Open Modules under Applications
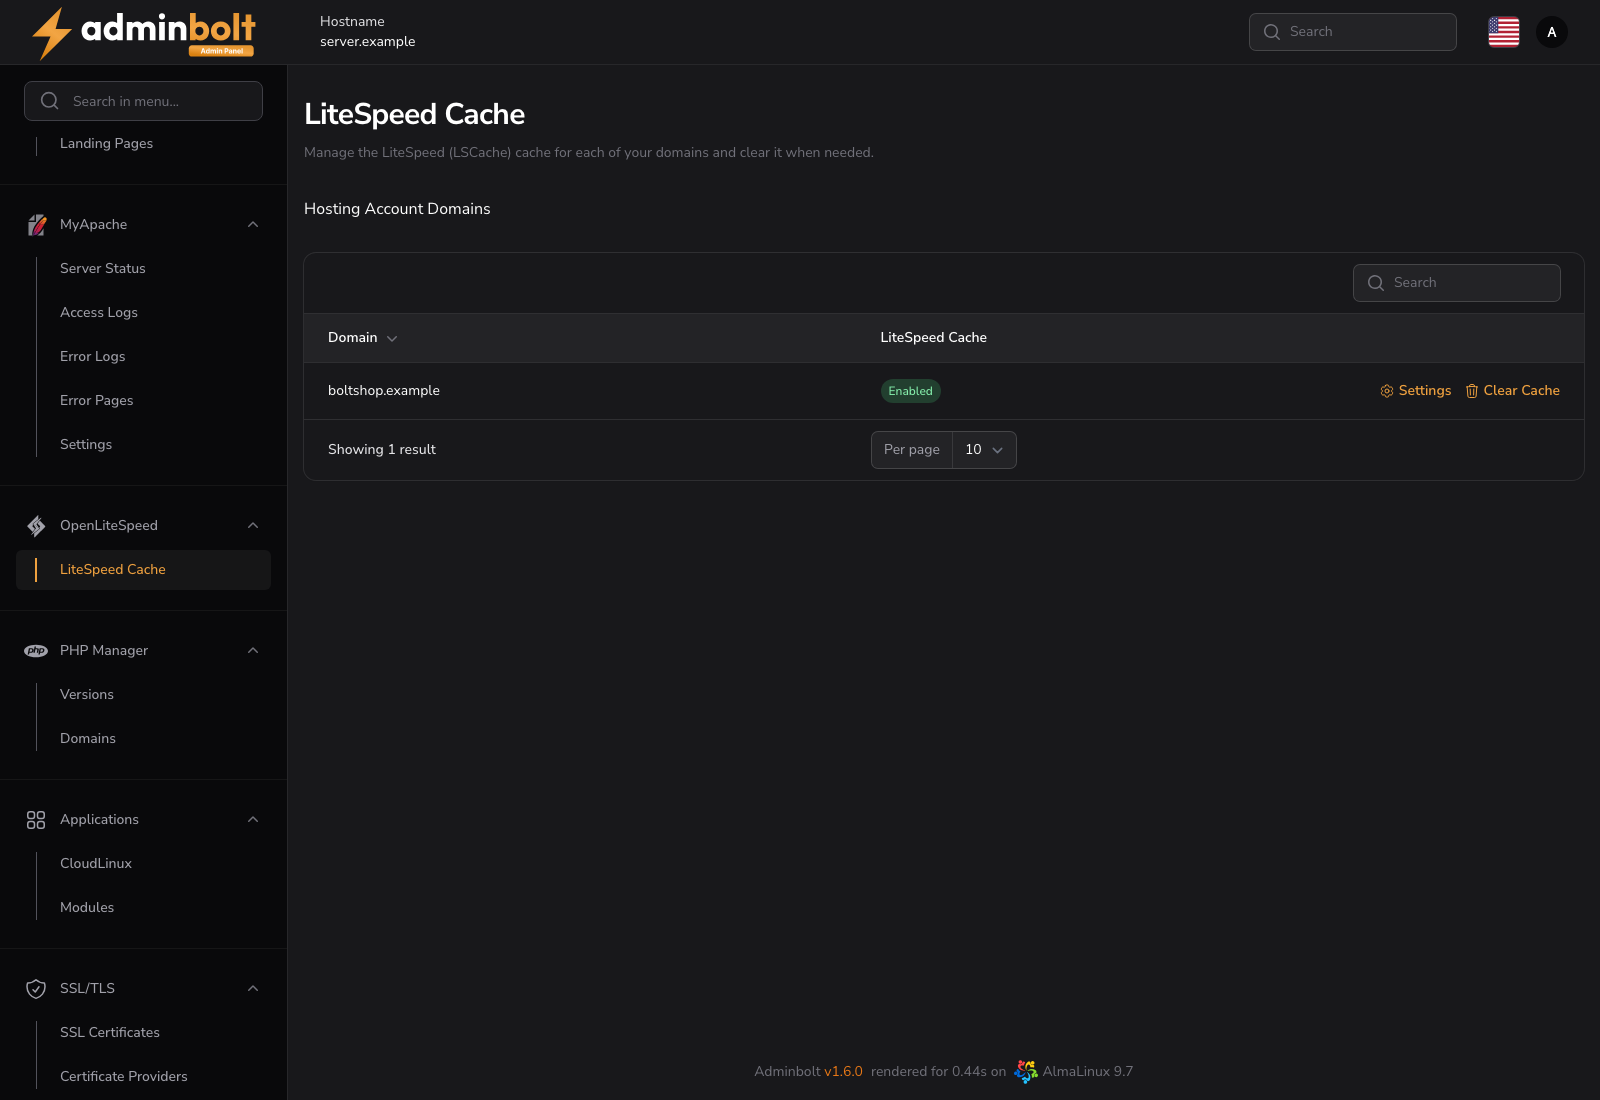This screenshot has width=1600, height=1100. [x=87, y=908]
